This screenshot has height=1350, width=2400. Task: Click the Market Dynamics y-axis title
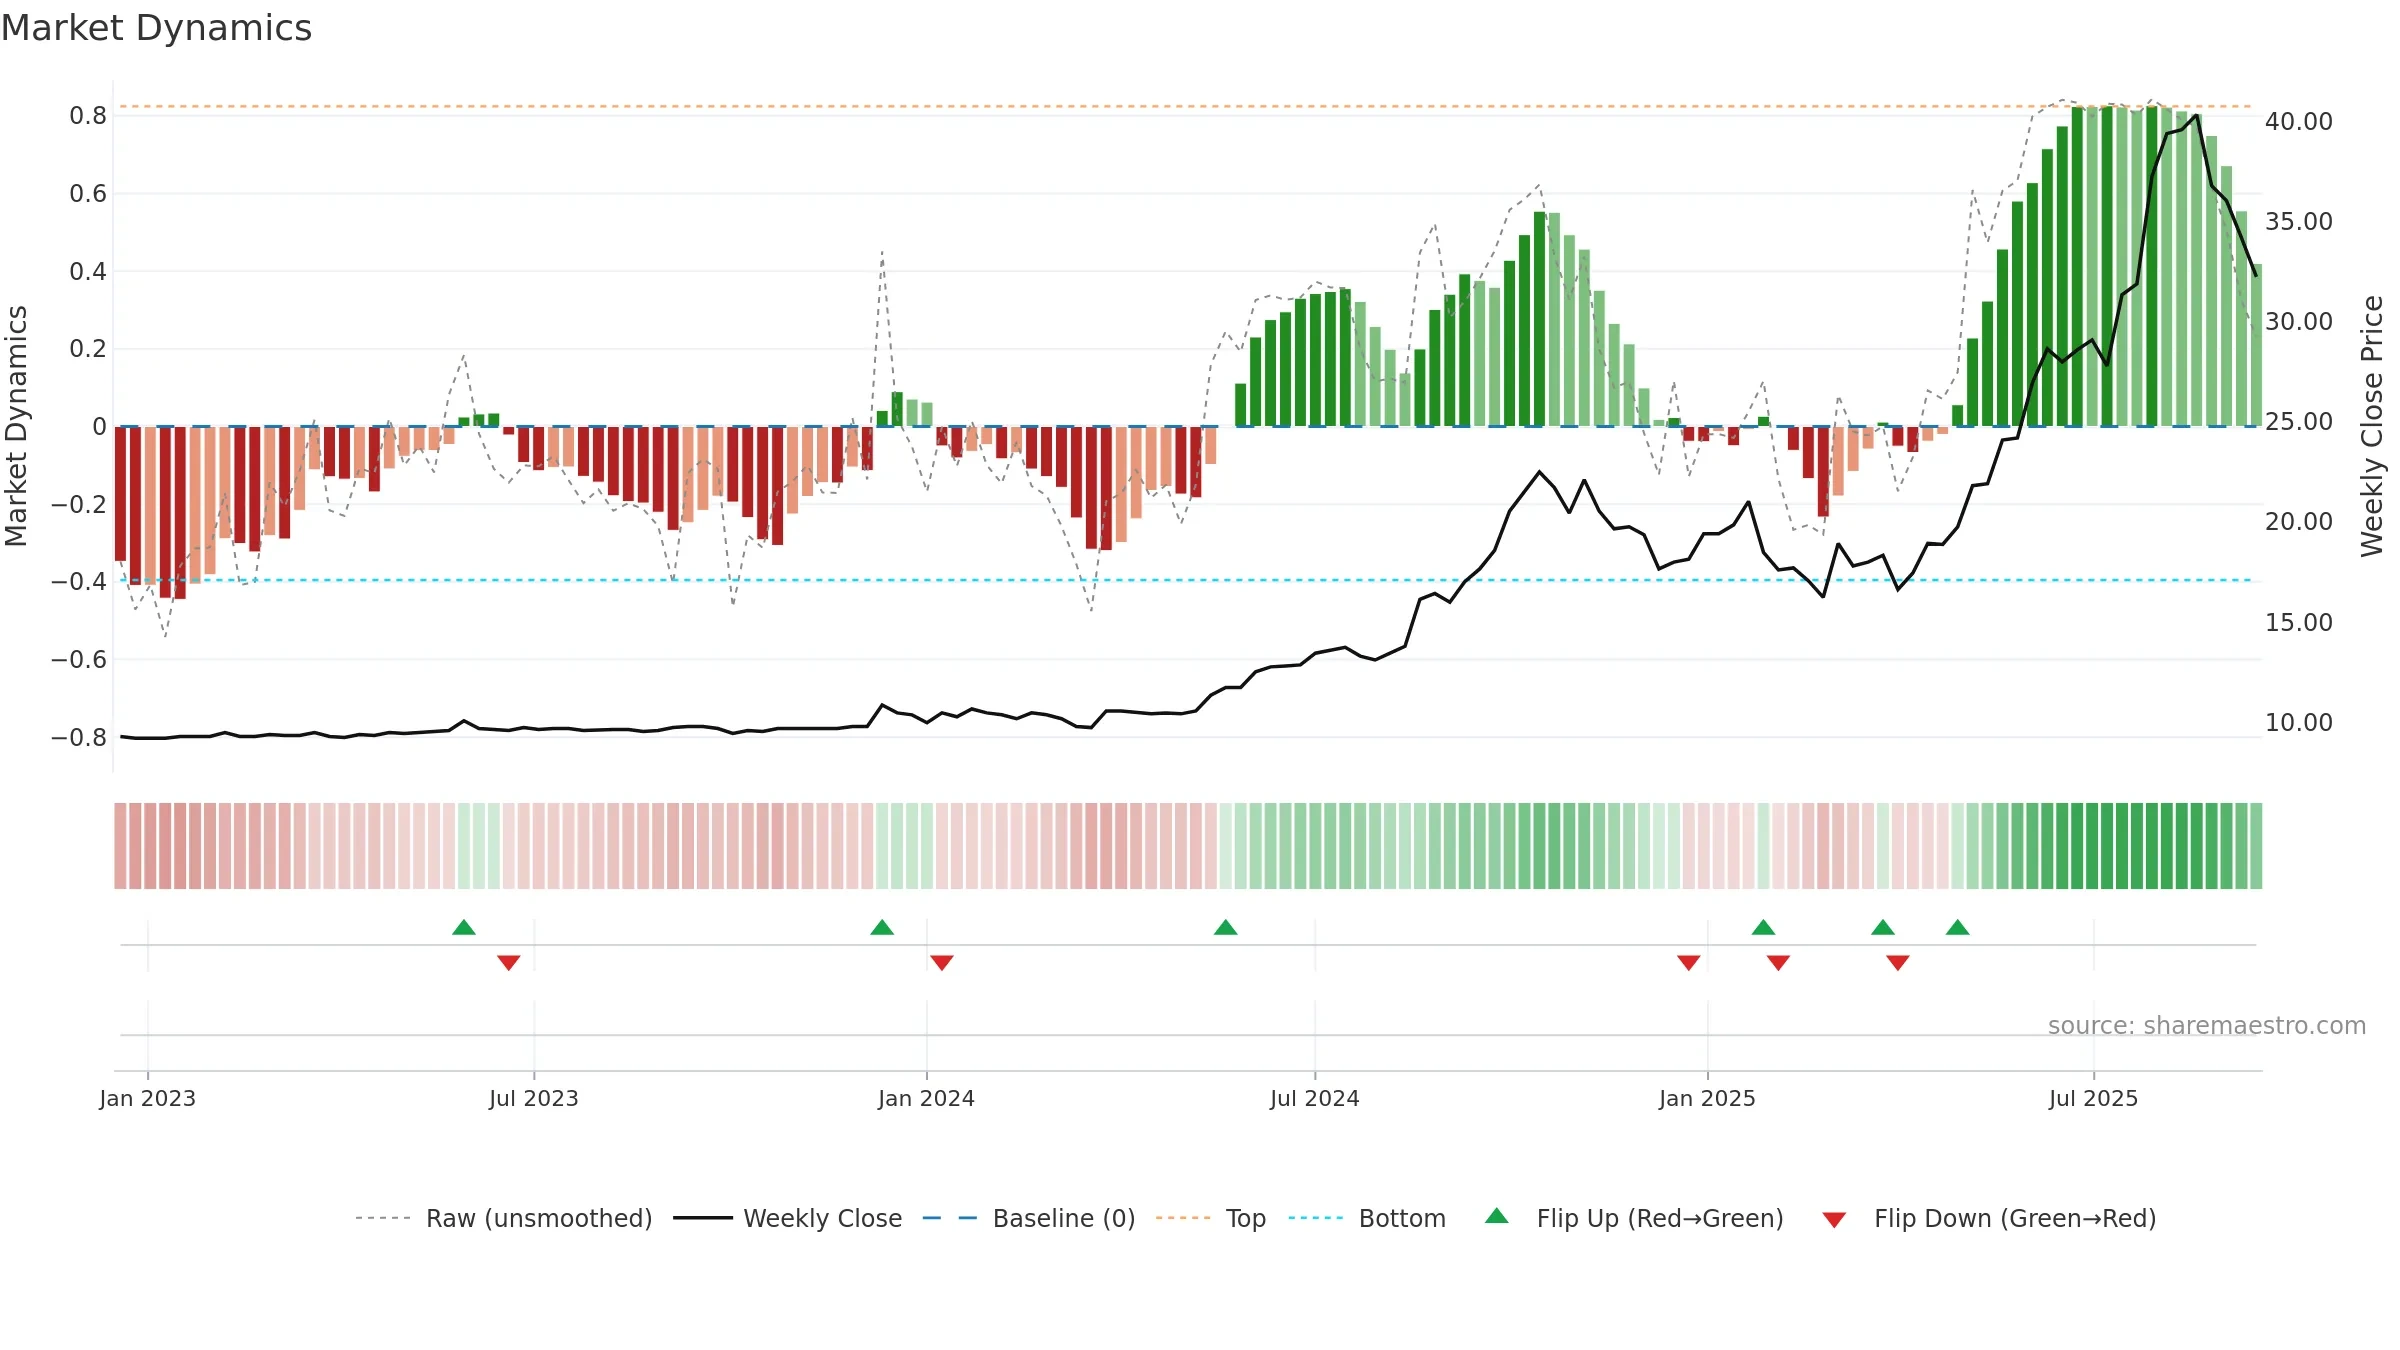pos(16,426)
